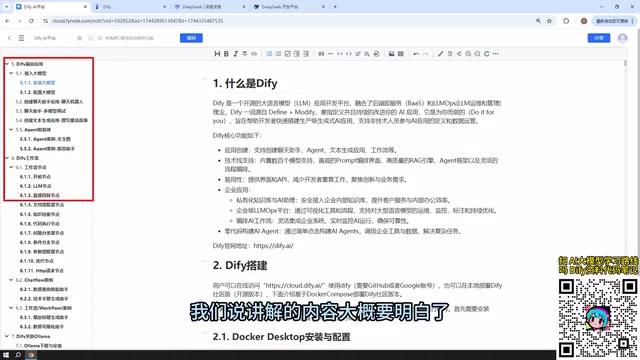Toggle Bold formatting in the editor toolbar
Viewport: 640px width, 360px height.
[x=226, y=54]
